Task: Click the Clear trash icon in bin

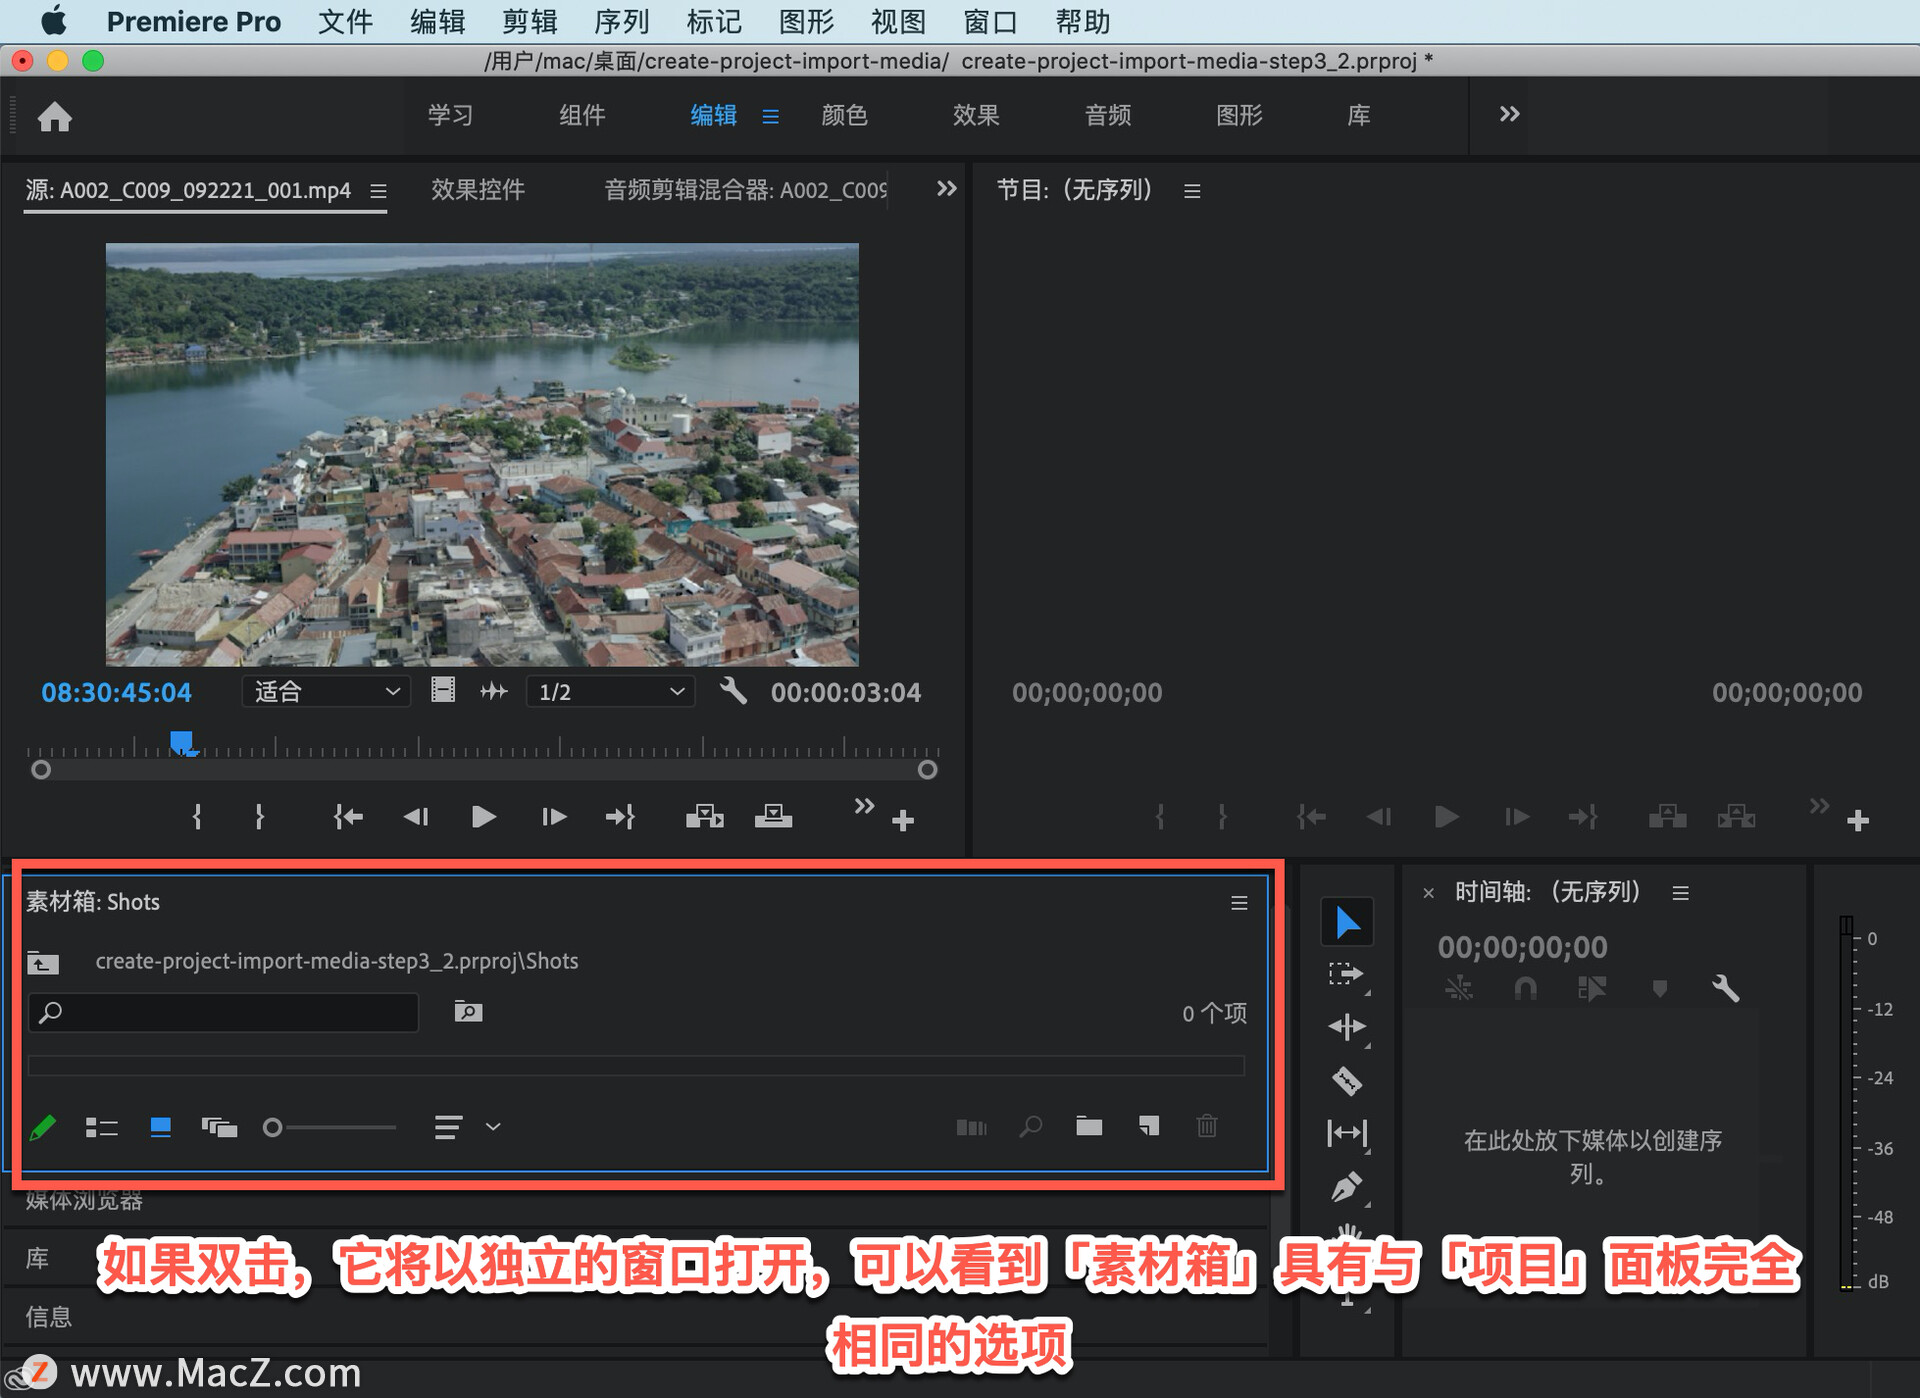Action: [1207, 1127]
